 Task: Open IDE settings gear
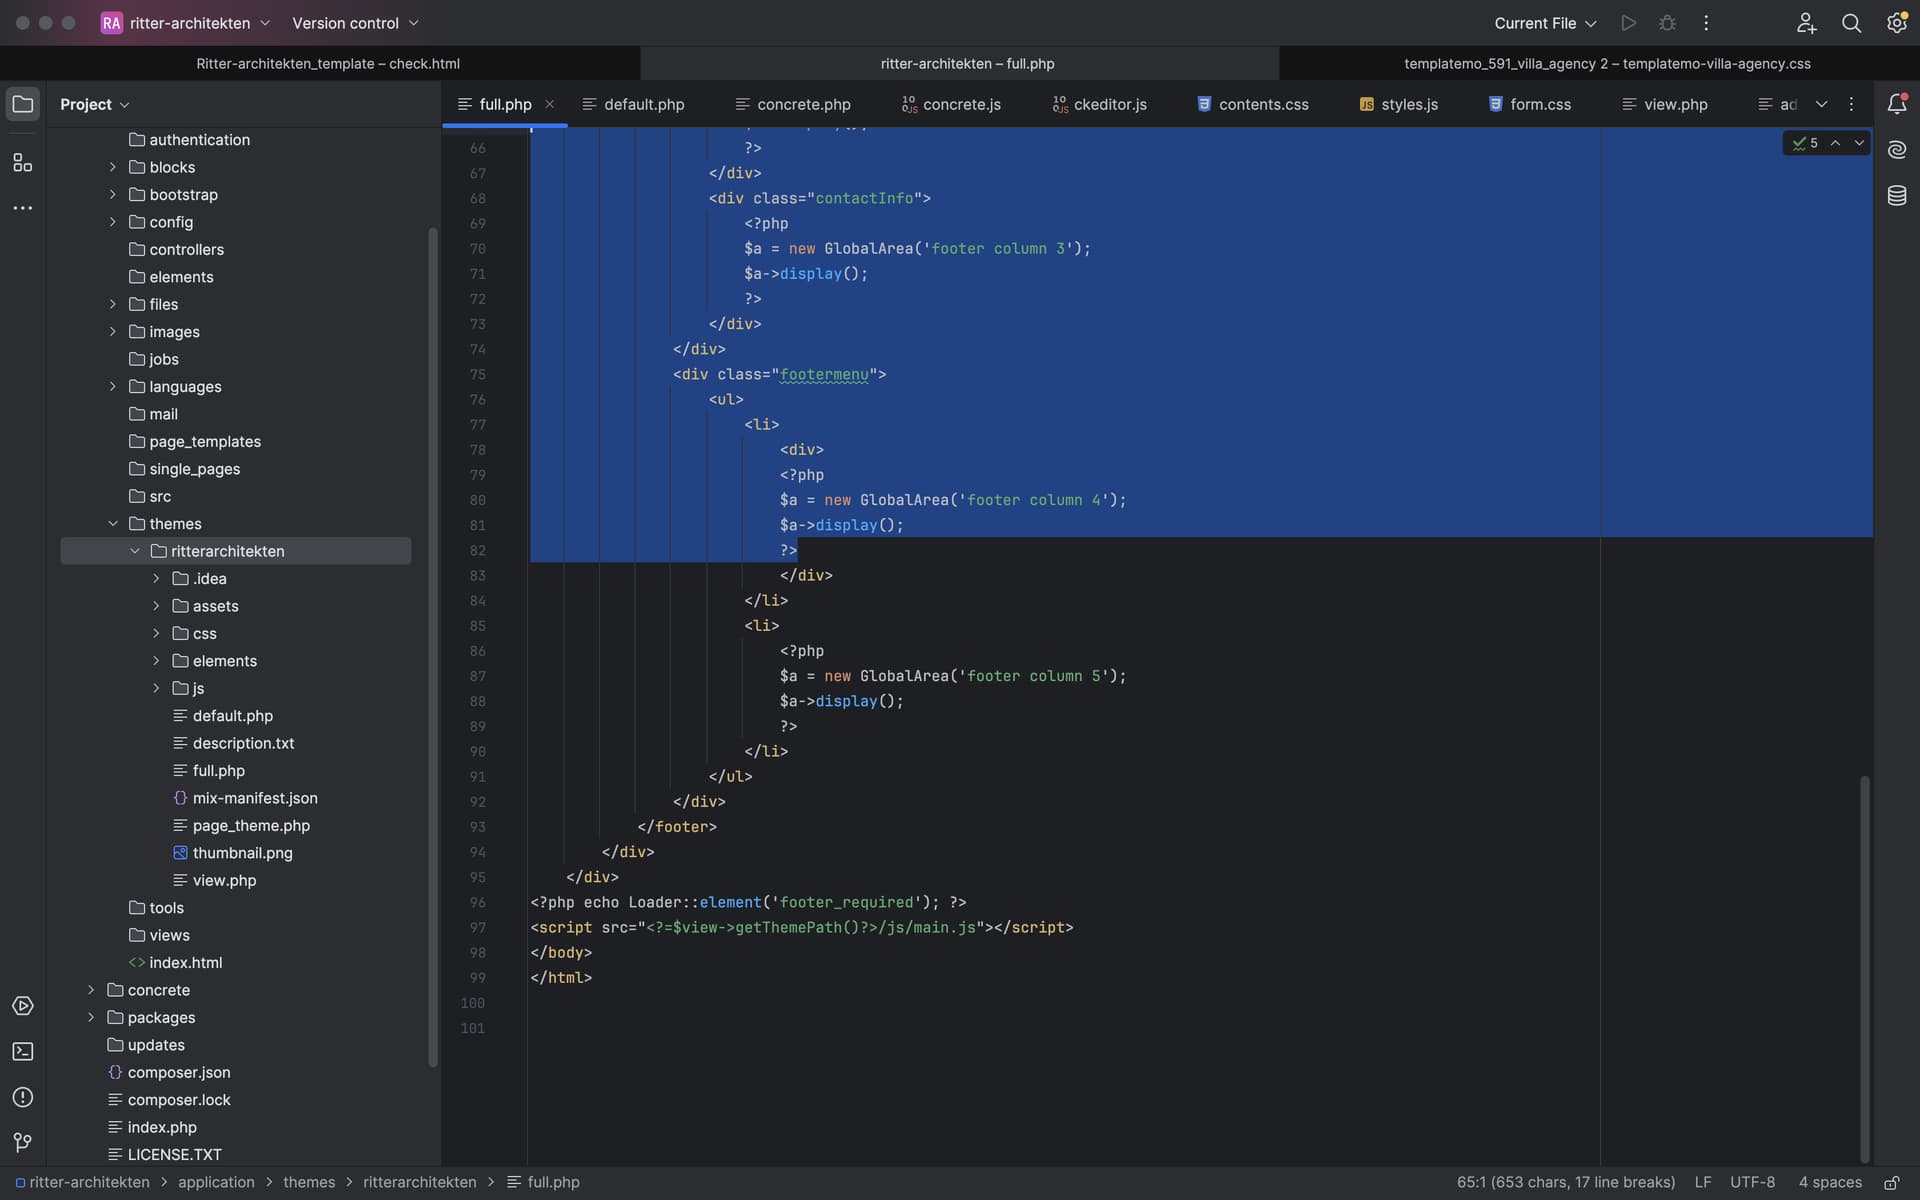1897,23
